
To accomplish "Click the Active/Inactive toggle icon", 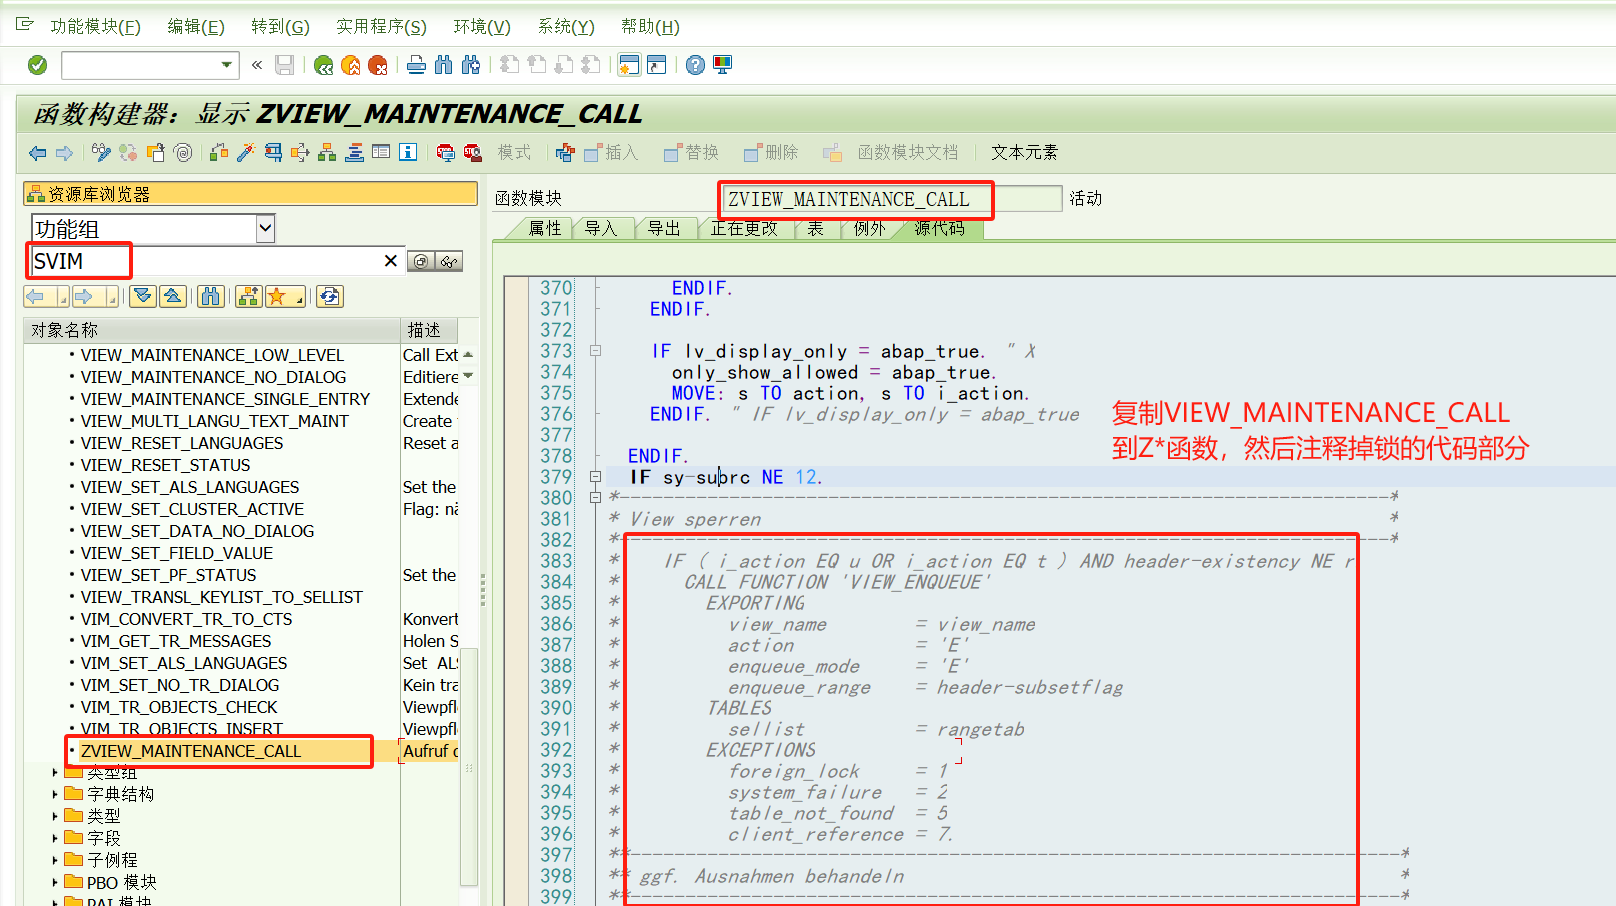I will pos(128,153).
